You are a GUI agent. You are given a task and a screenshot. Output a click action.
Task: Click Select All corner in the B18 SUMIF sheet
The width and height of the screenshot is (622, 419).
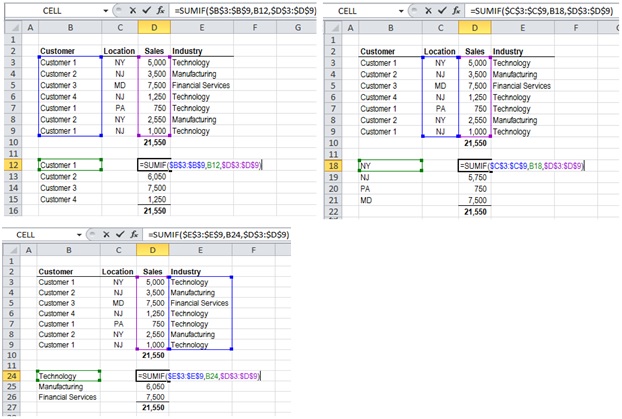pos(334,28)
